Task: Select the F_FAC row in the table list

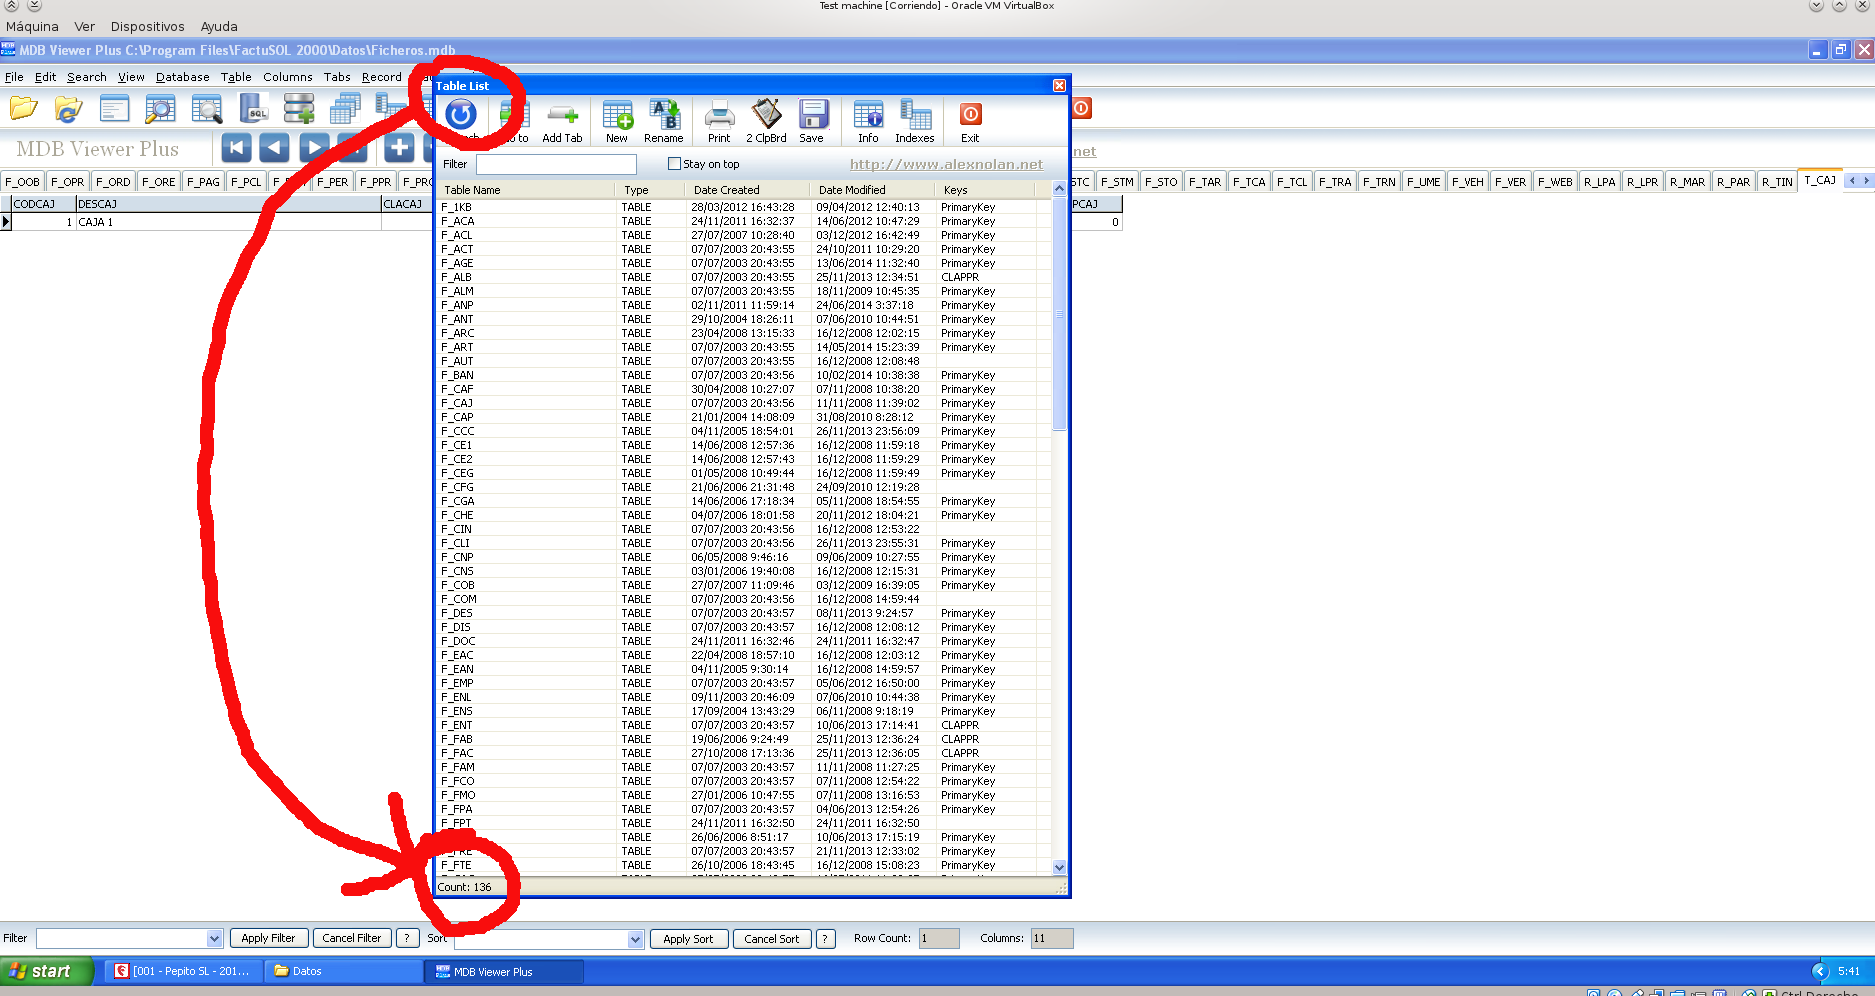Action: point(744,754)
